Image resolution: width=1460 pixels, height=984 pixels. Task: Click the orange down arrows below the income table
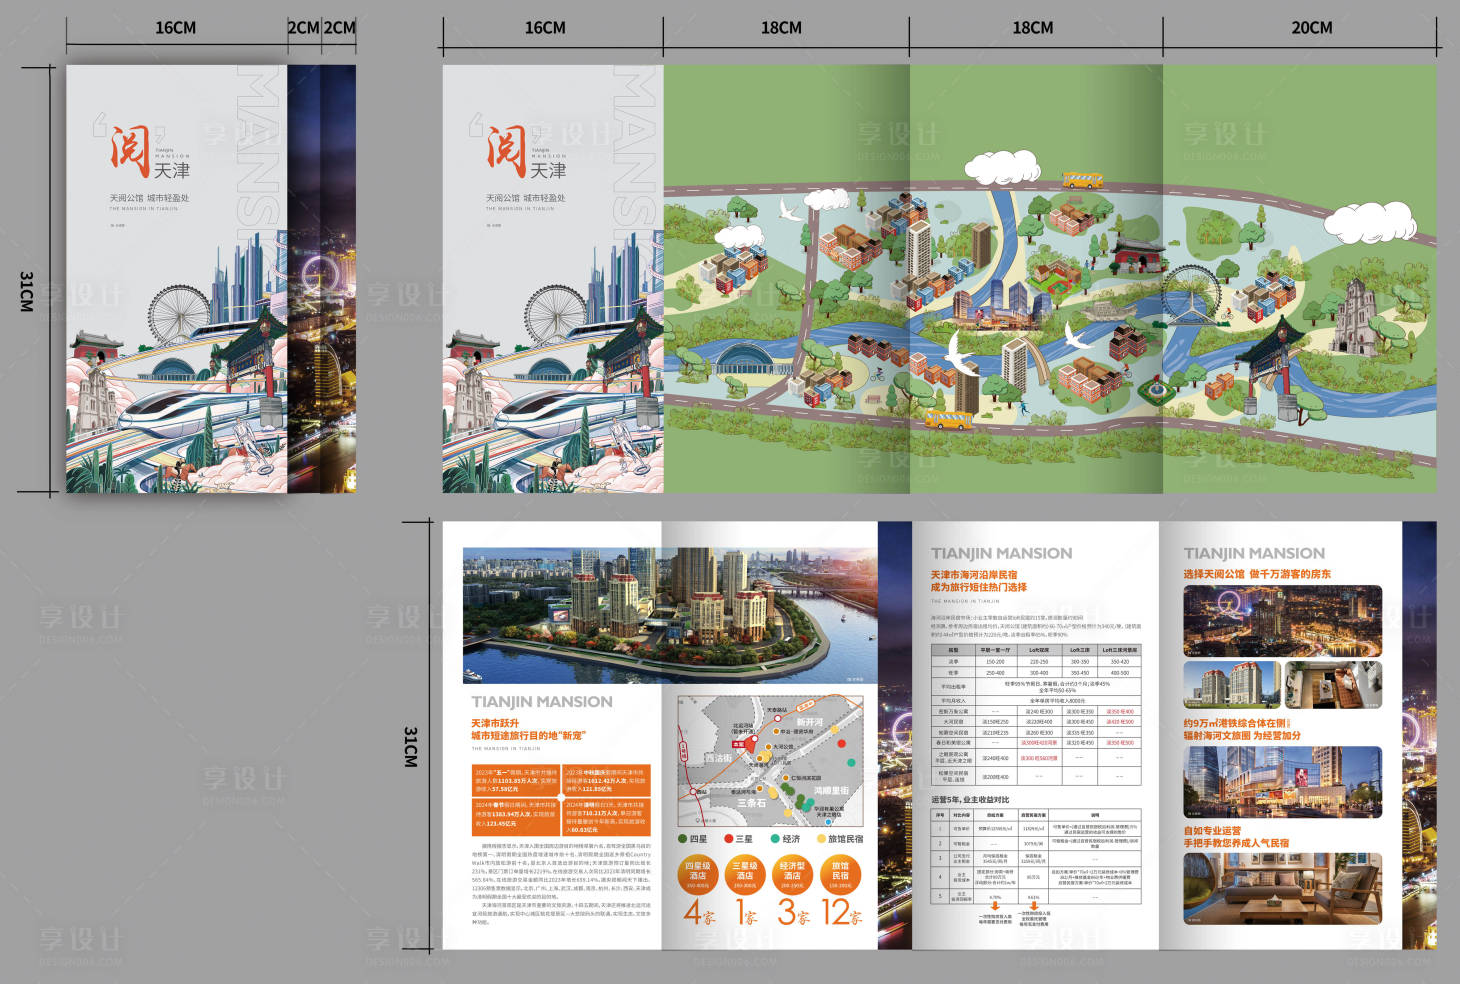(1013, 907)
